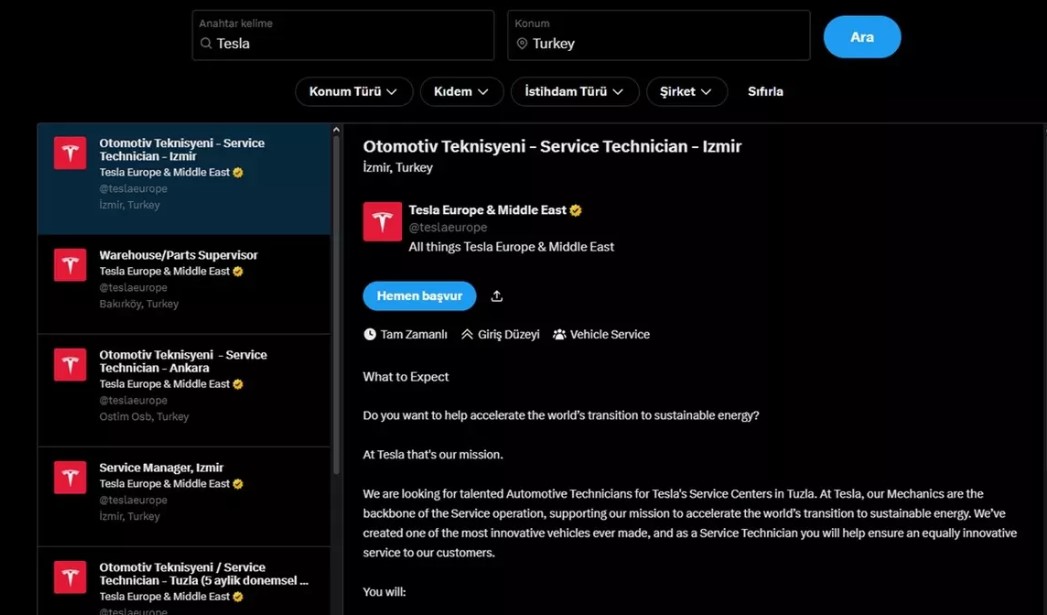Screen dimensions: 1047x615
Task: Click the Hemen başvur apply button
Action: pos(419,296)
